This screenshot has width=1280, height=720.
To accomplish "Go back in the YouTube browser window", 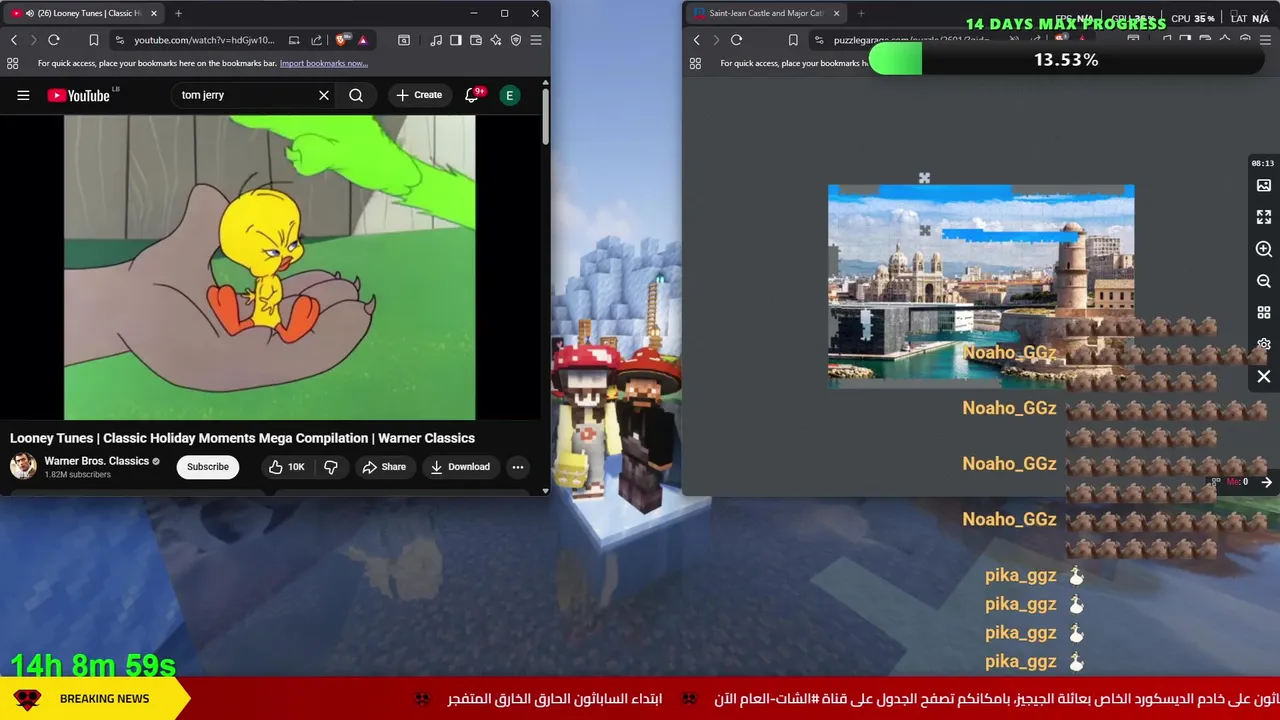I will click(14, 40).
